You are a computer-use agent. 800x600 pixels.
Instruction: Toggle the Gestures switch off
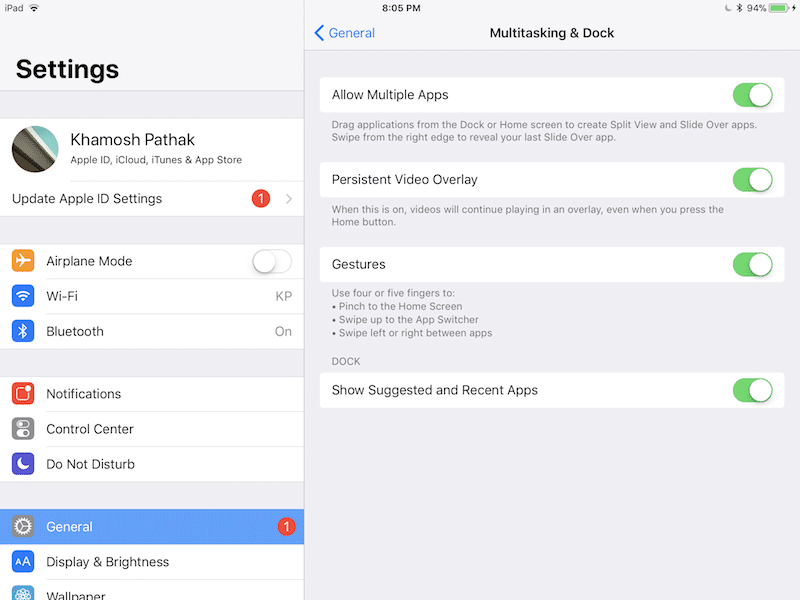(752, 265)
